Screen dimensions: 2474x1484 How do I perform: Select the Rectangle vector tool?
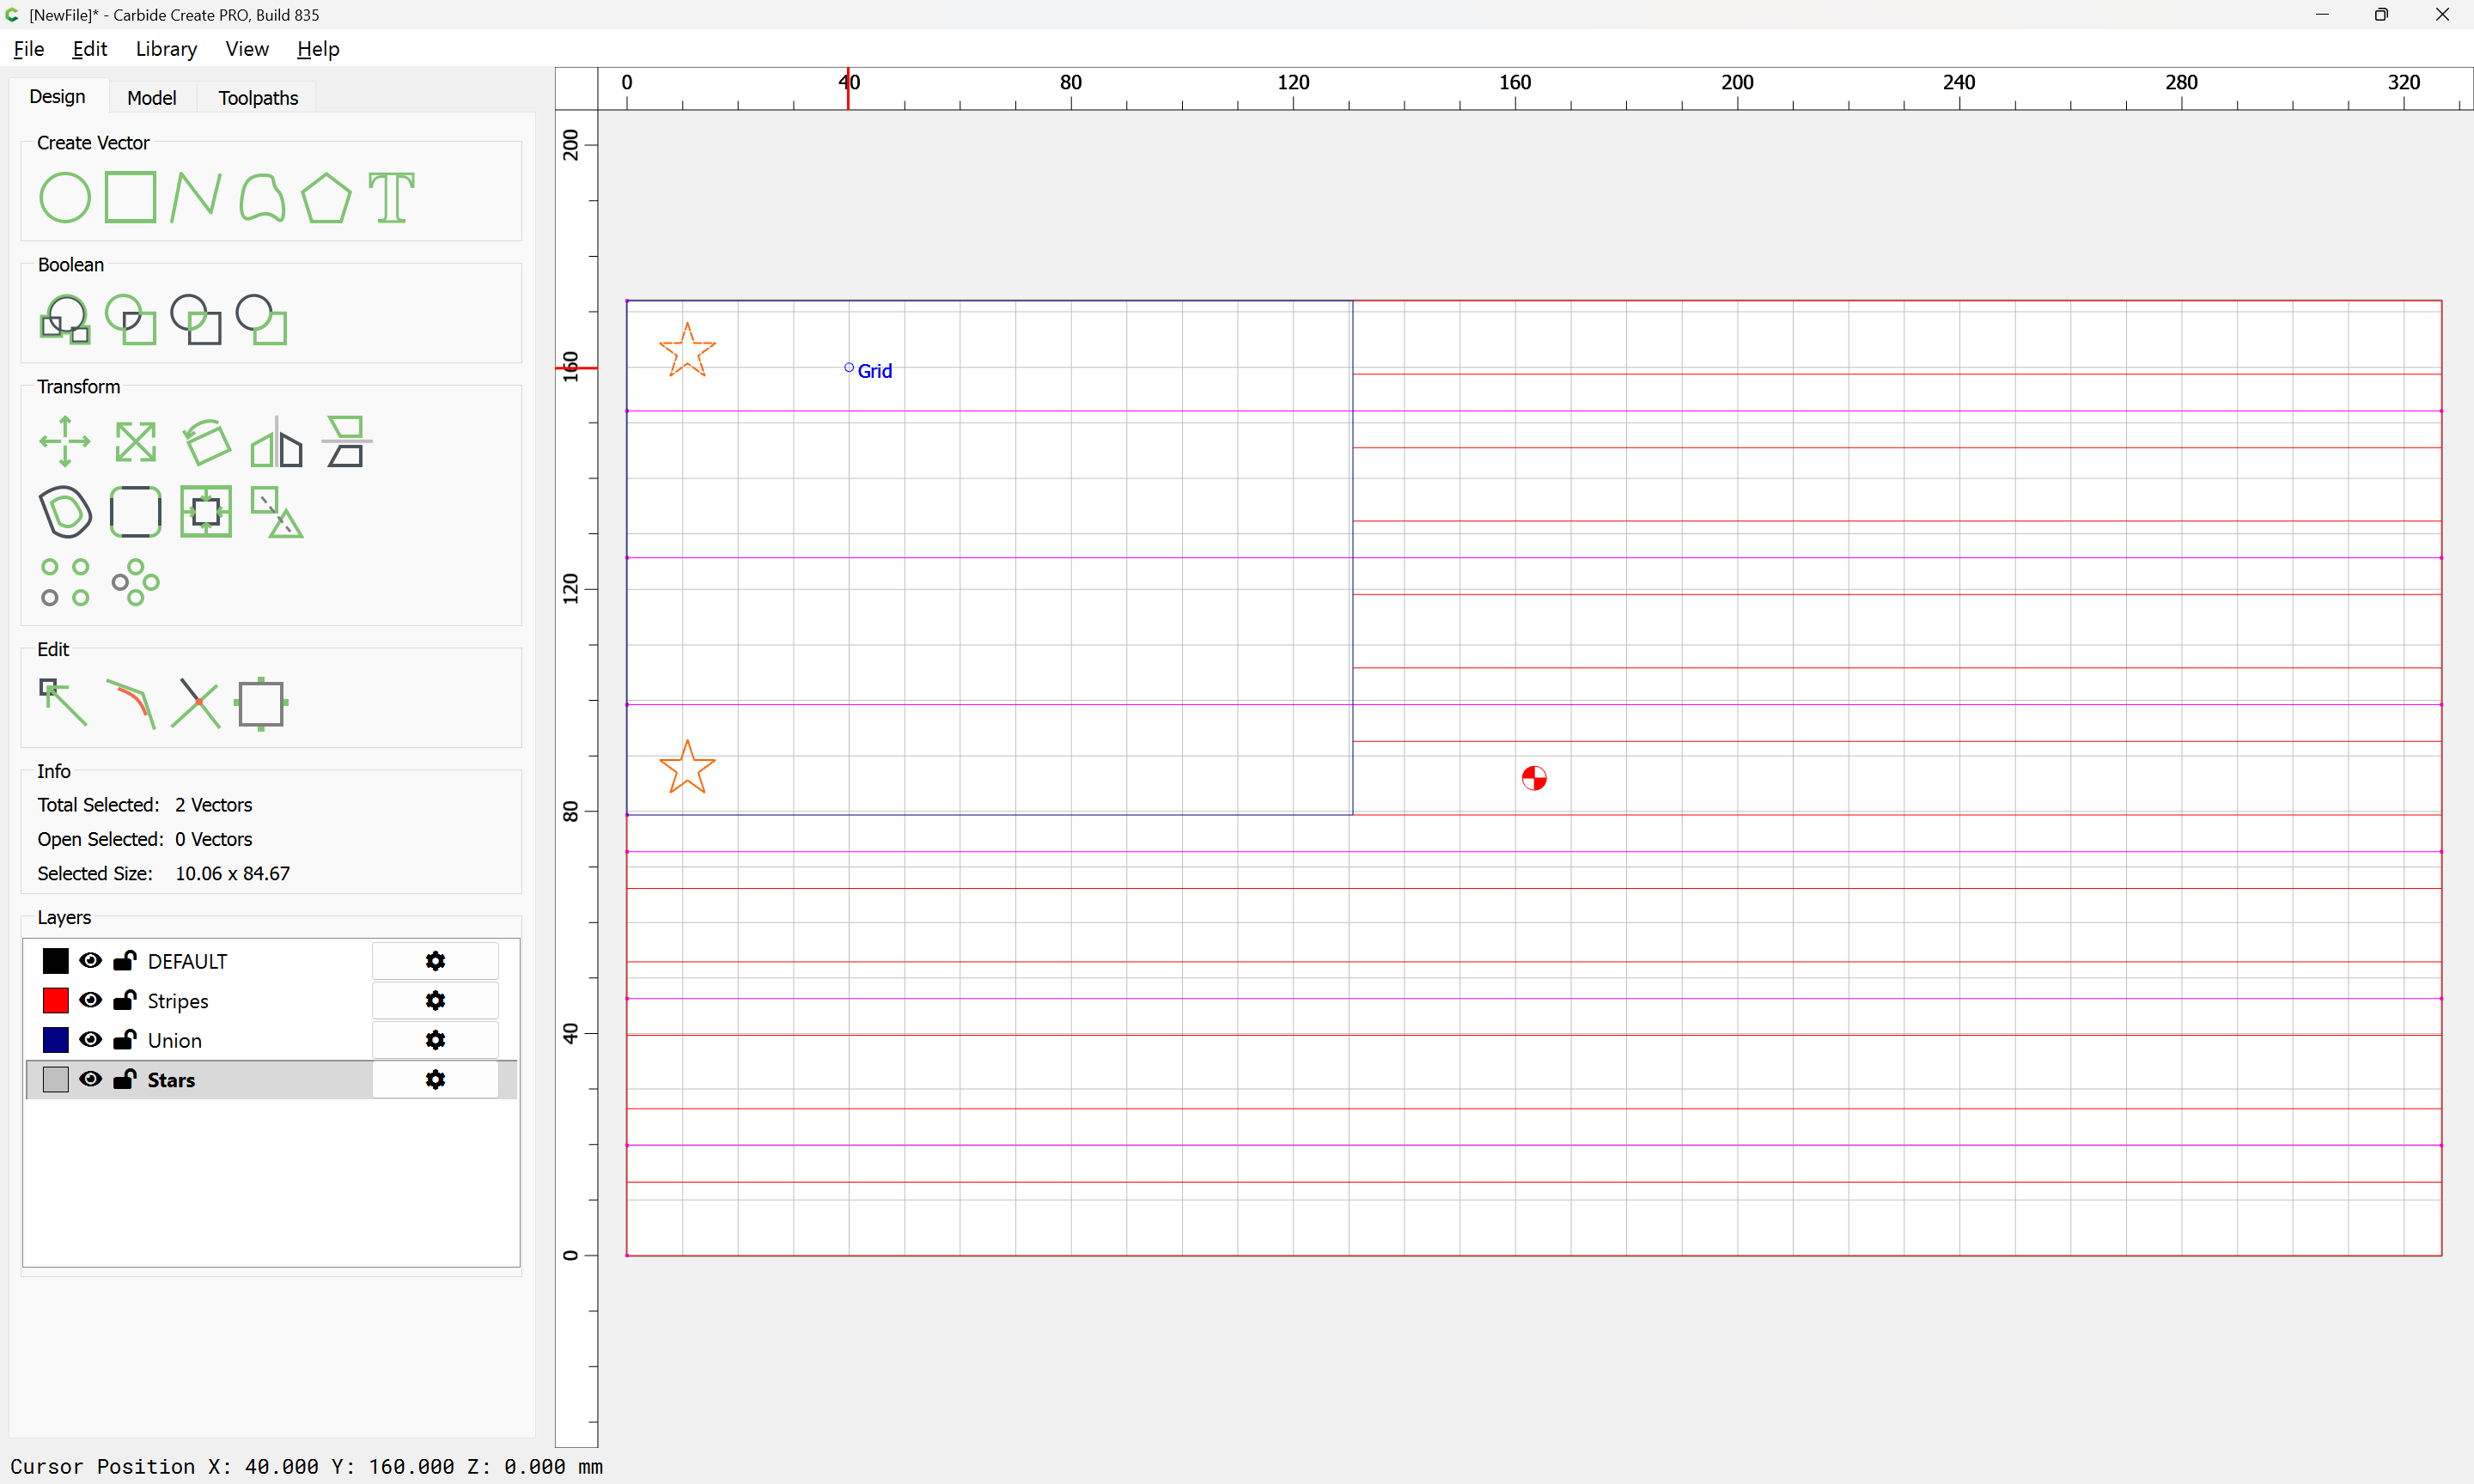(130, 197)
